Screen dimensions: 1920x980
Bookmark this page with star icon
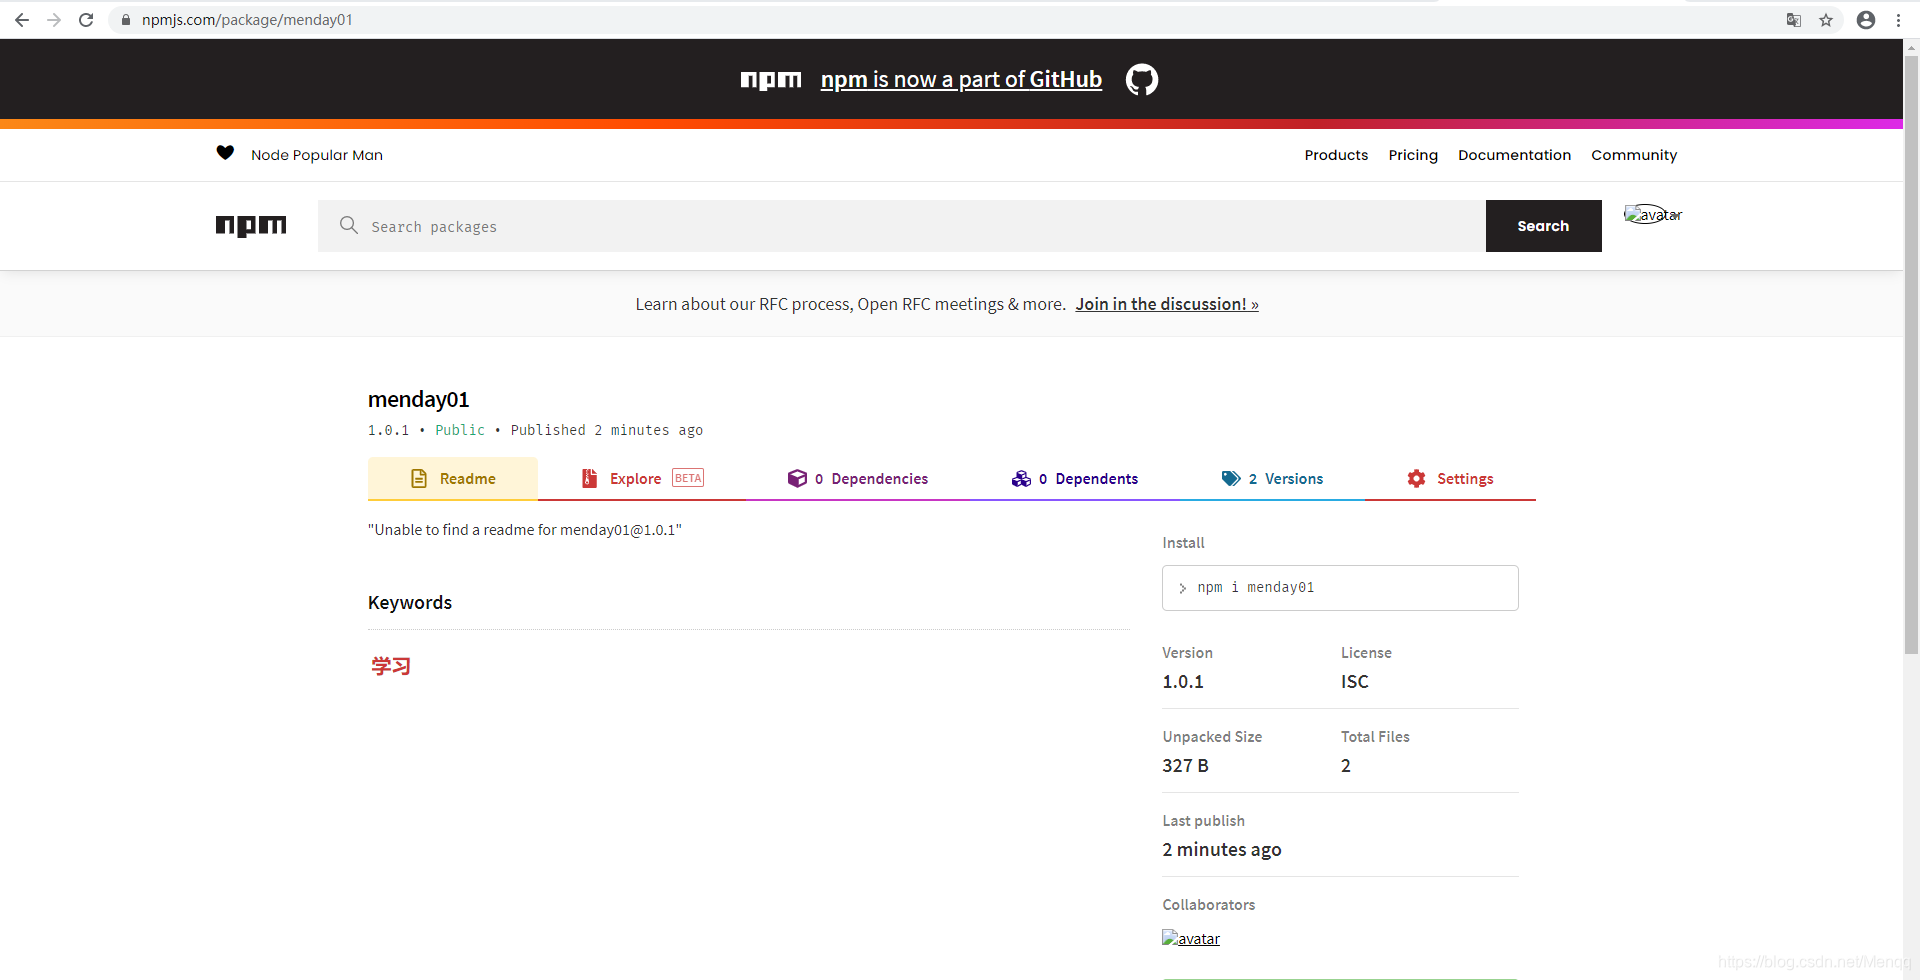click(x=1826, y=20)
